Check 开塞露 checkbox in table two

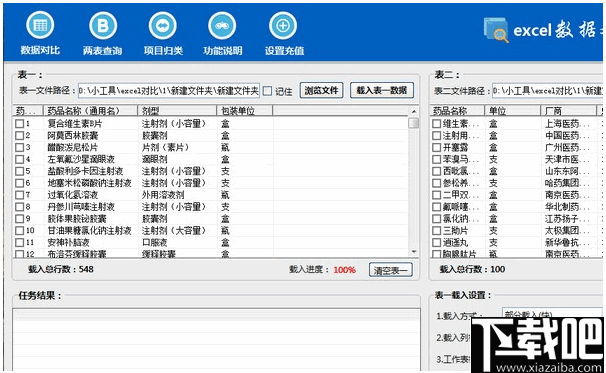pyautogui.click(x=436, y=148)
